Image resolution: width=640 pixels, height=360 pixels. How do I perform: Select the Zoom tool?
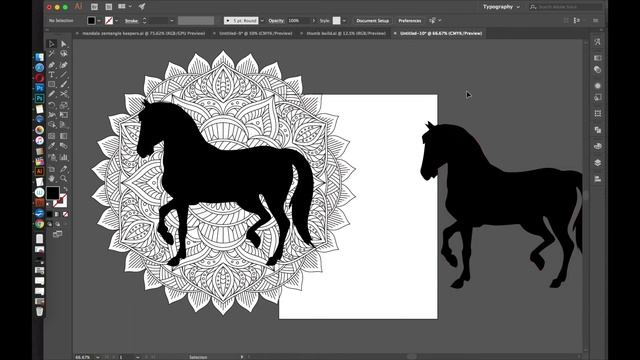[x=64, y=179]
